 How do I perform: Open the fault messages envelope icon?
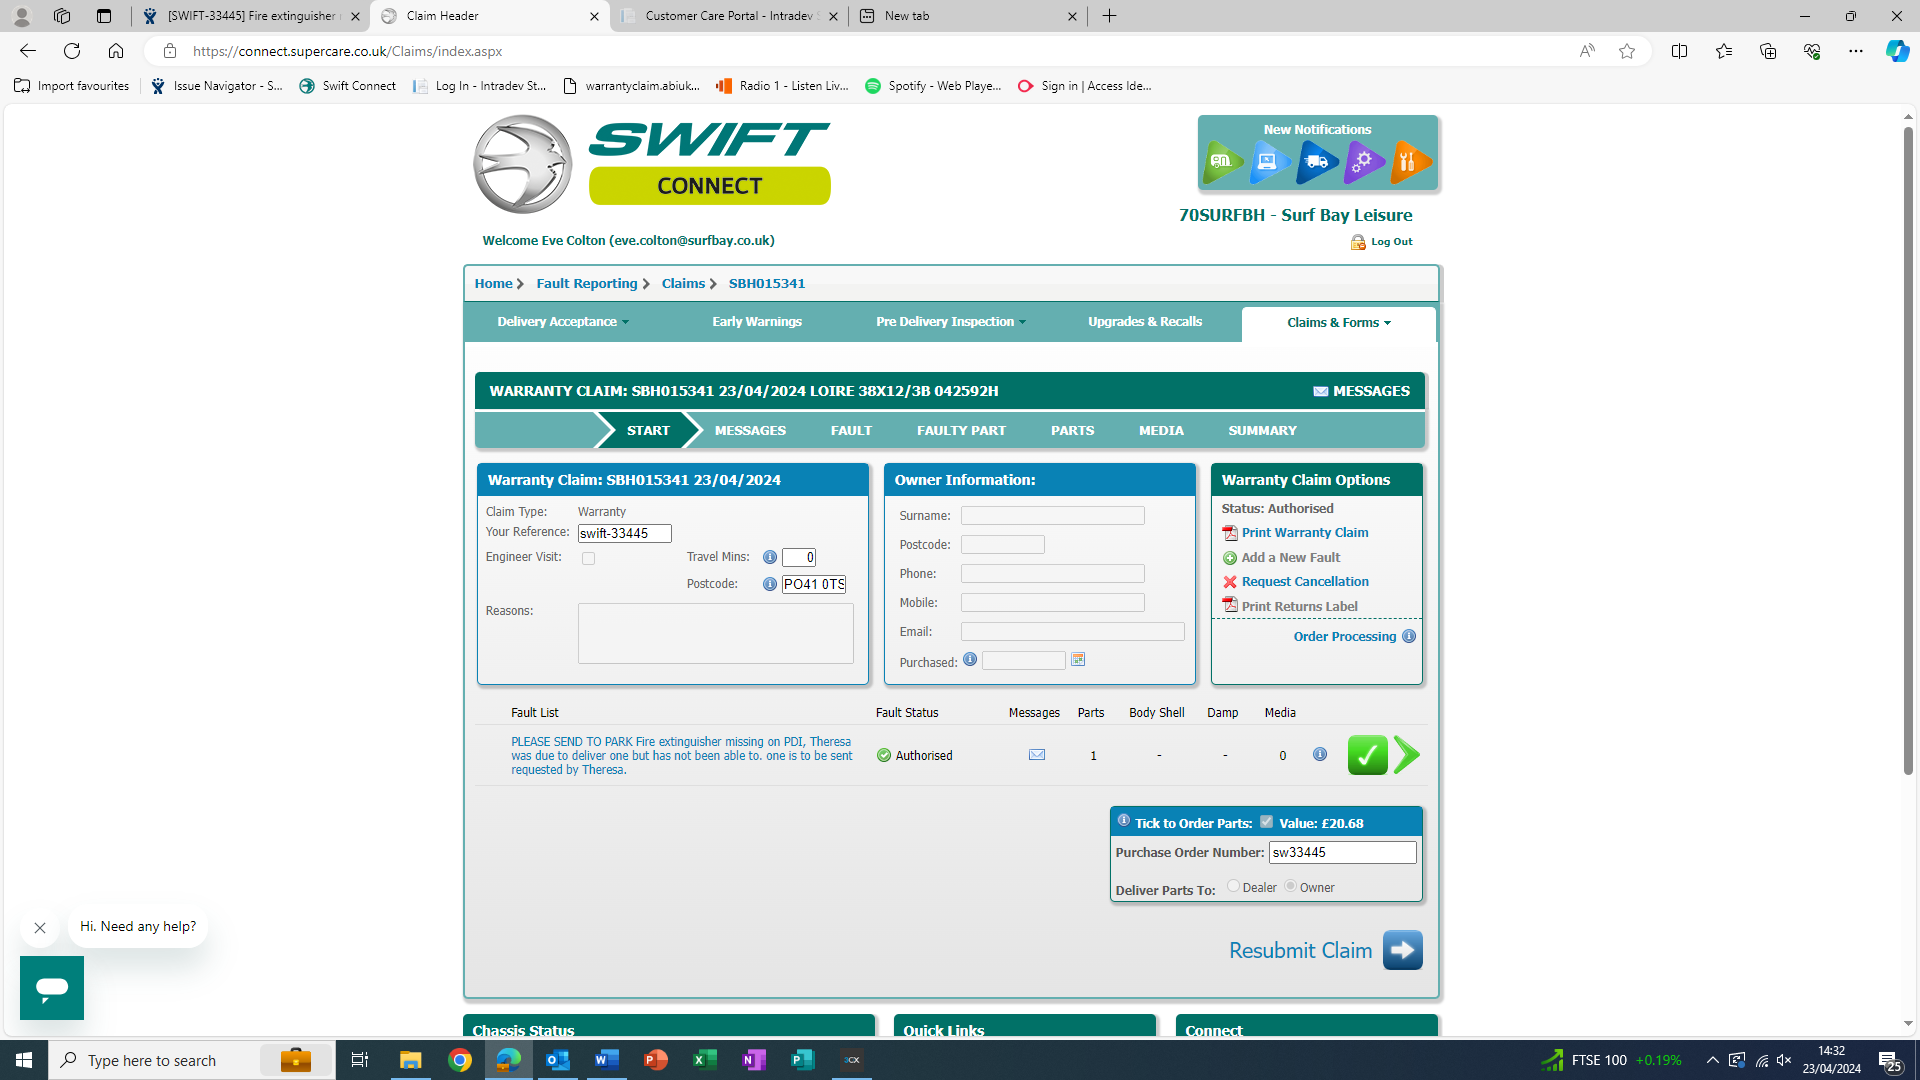coord(1037,755)
